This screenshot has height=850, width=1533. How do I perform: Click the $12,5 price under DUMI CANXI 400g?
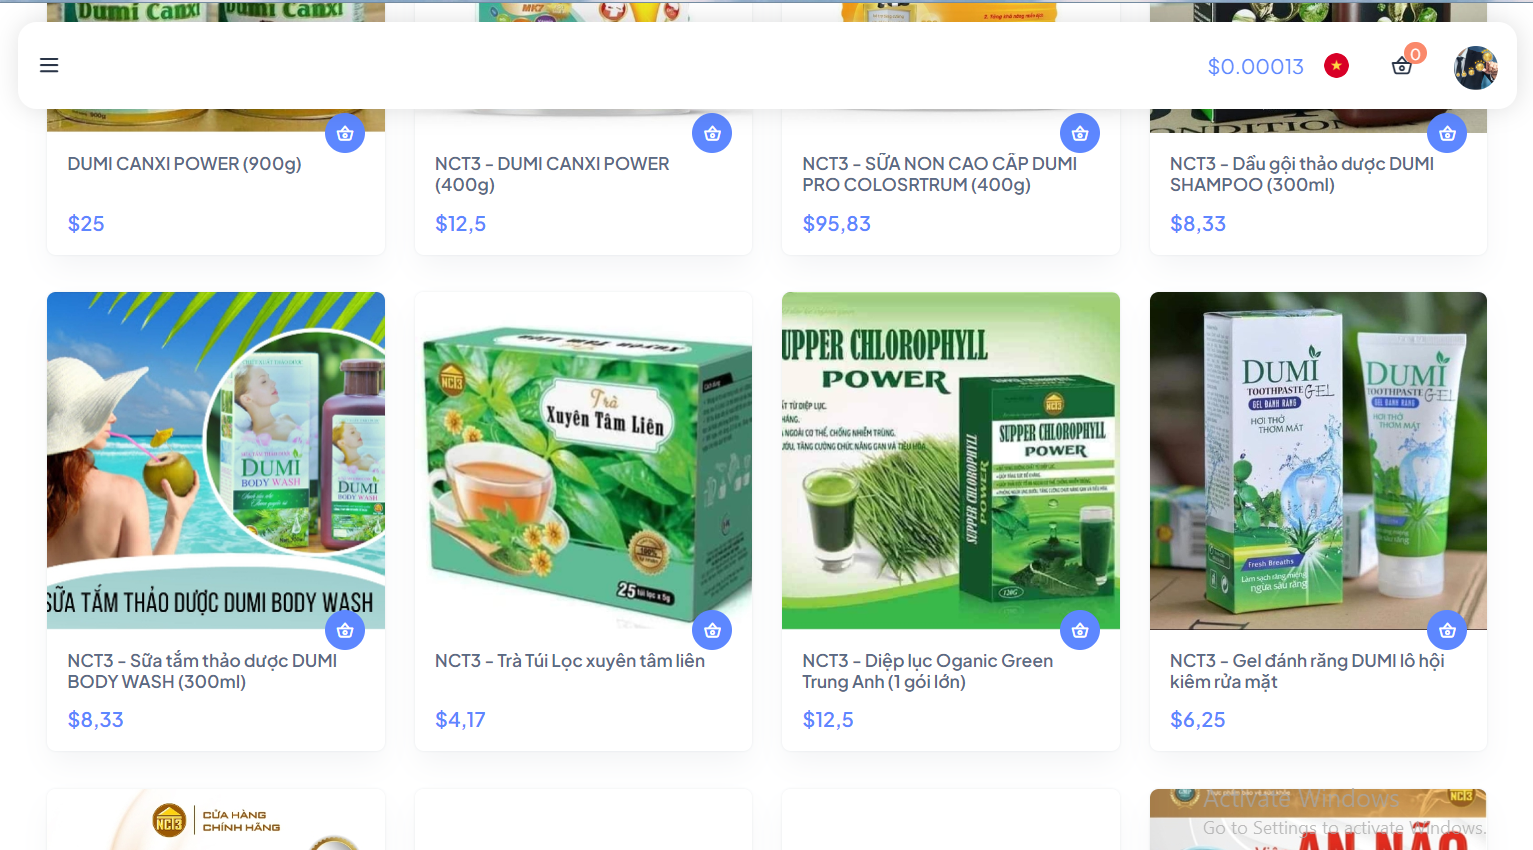460,224
